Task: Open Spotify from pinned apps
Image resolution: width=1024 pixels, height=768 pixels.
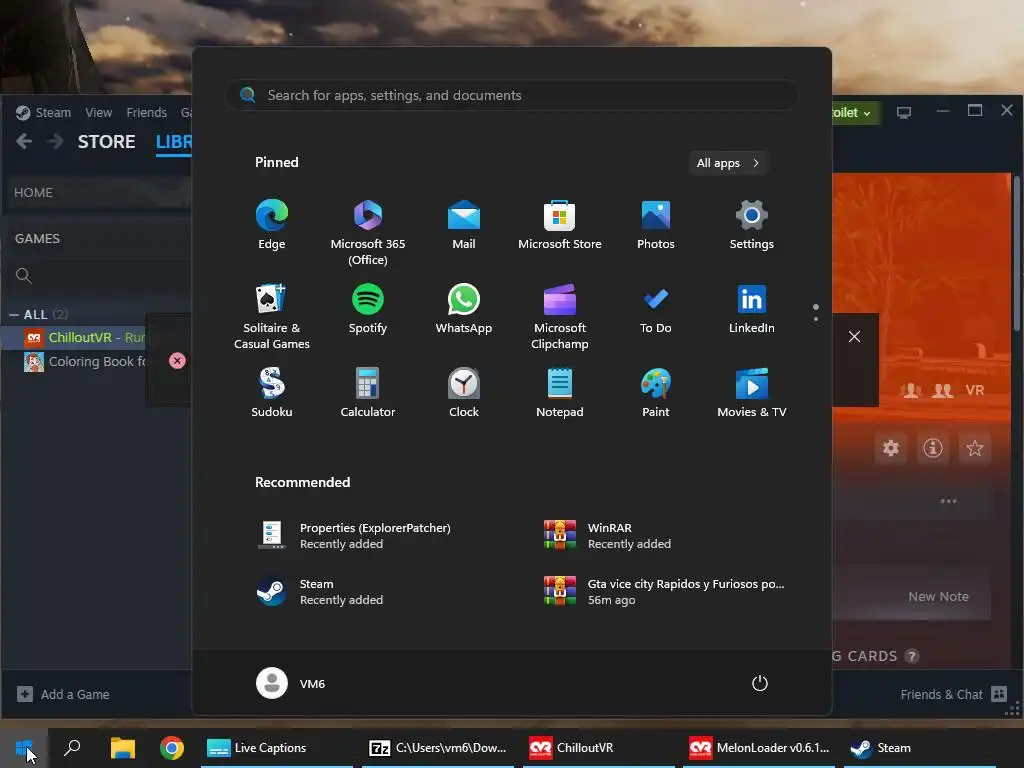Action: [368, 310]
